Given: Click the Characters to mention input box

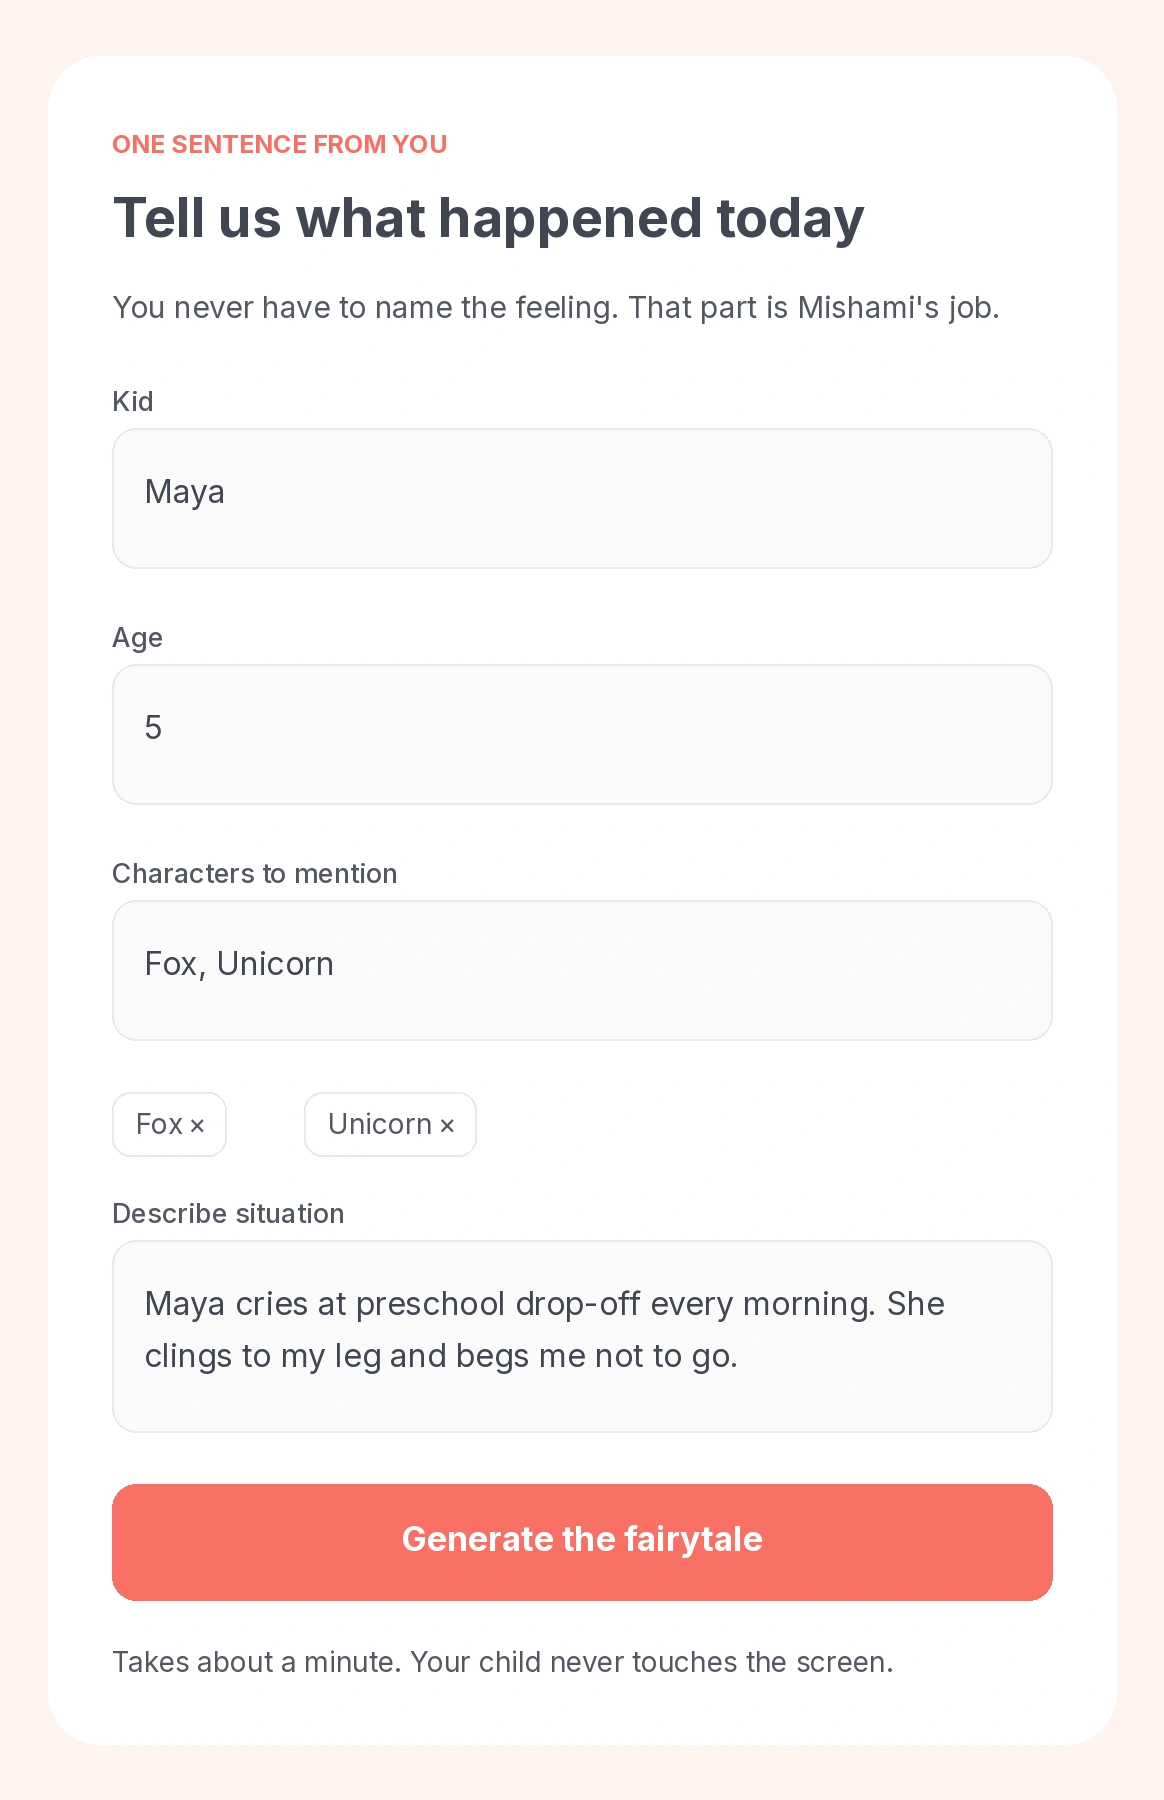Looking at the screenshot, I should click(x=582, y=971).
